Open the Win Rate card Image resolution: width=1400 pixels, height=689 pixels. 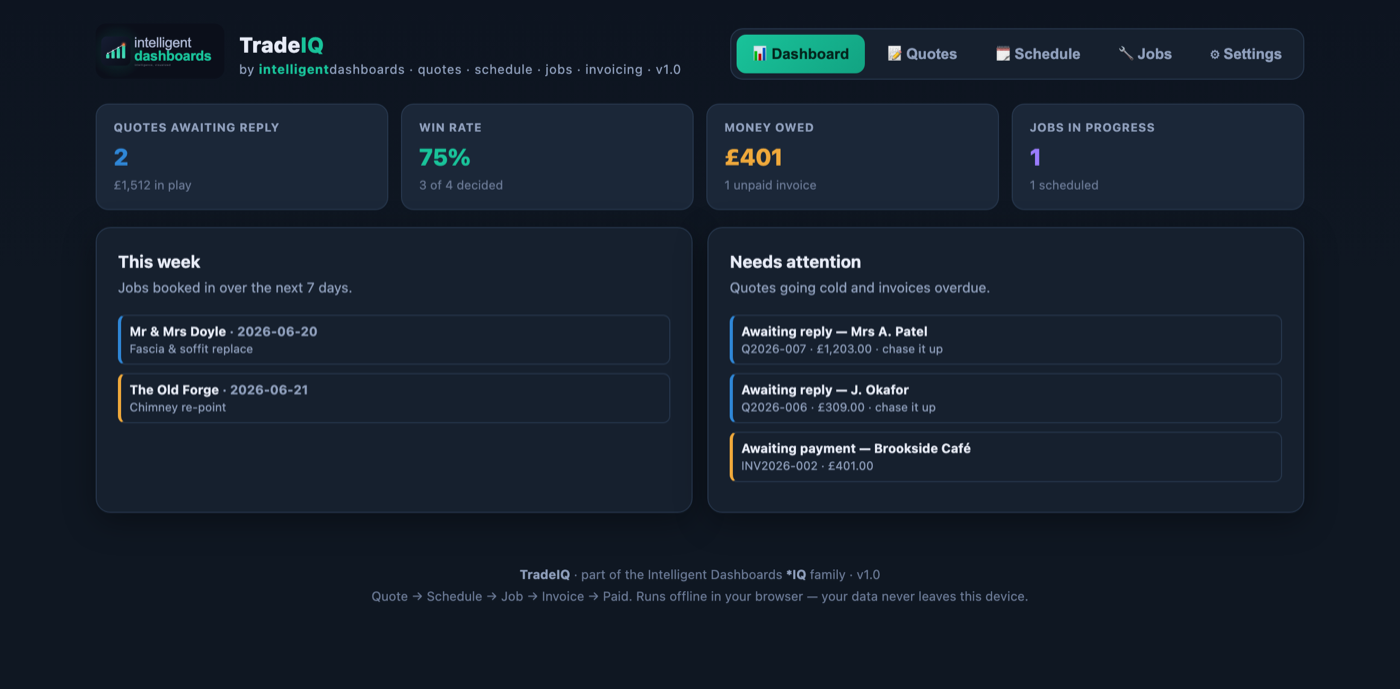[547, 157]
